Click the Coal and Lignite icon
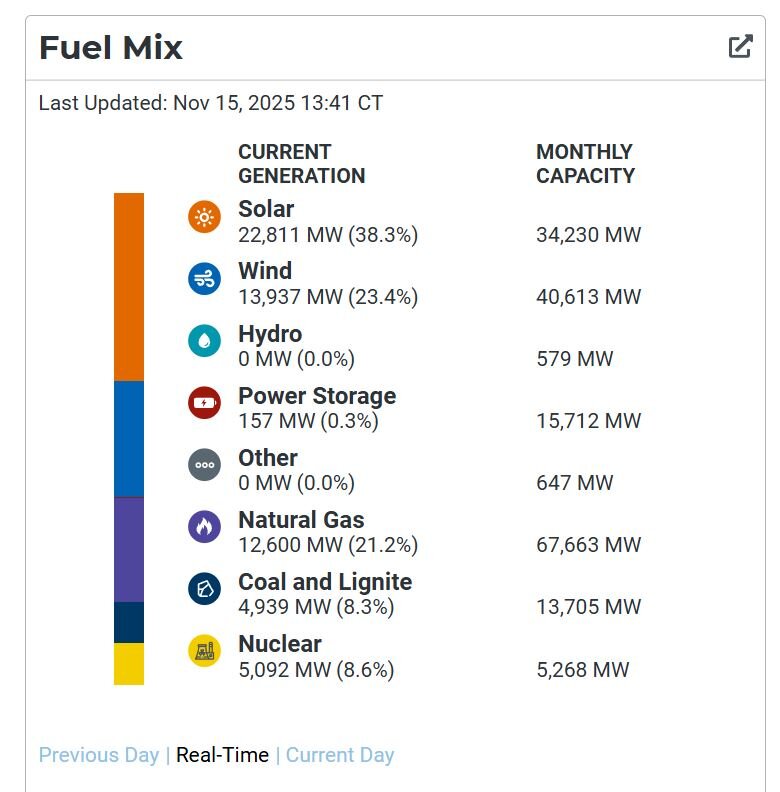 click(204, 589)
